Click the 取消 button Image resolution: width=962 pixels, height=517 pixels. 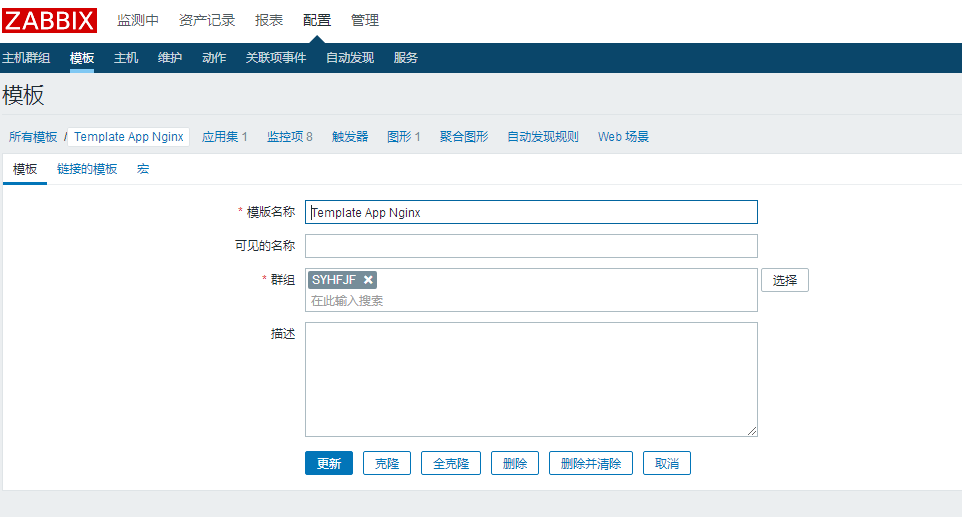coord(667,463)
